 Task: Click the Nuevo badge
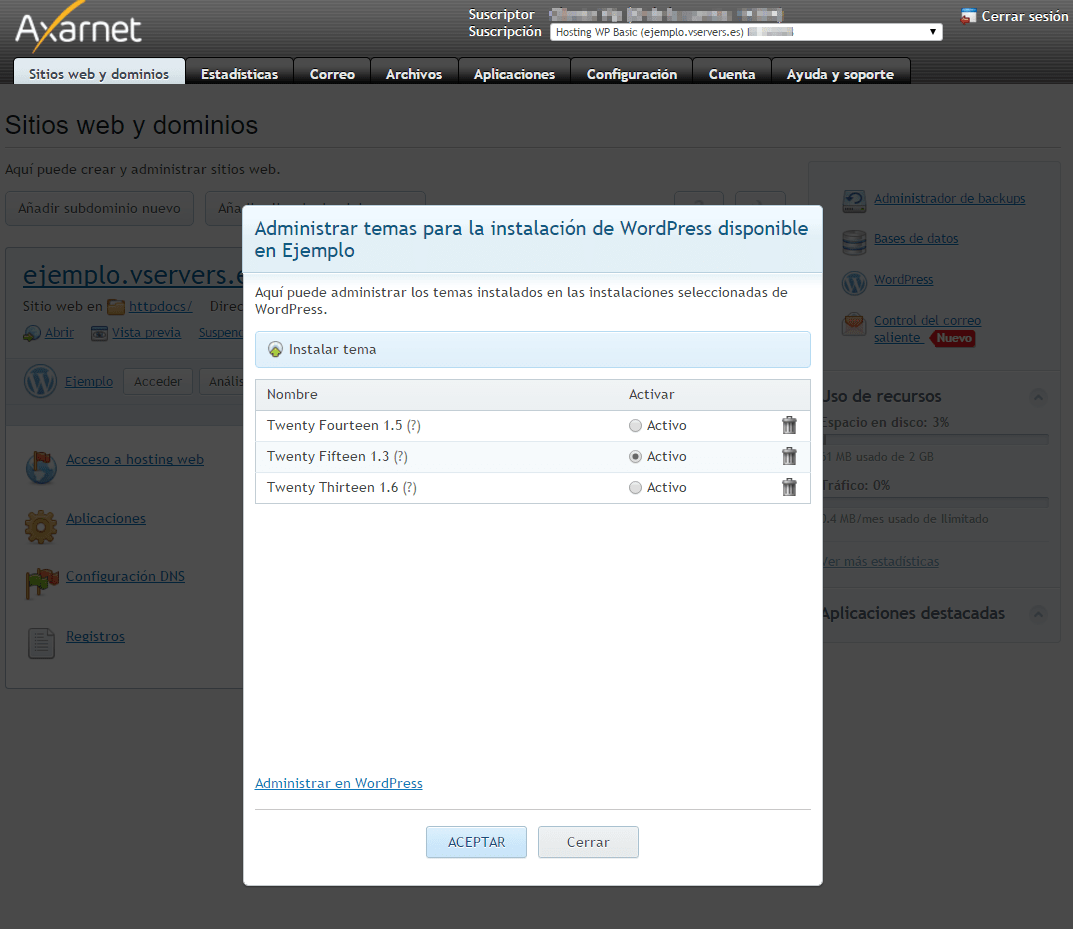(x=953, y=338)
